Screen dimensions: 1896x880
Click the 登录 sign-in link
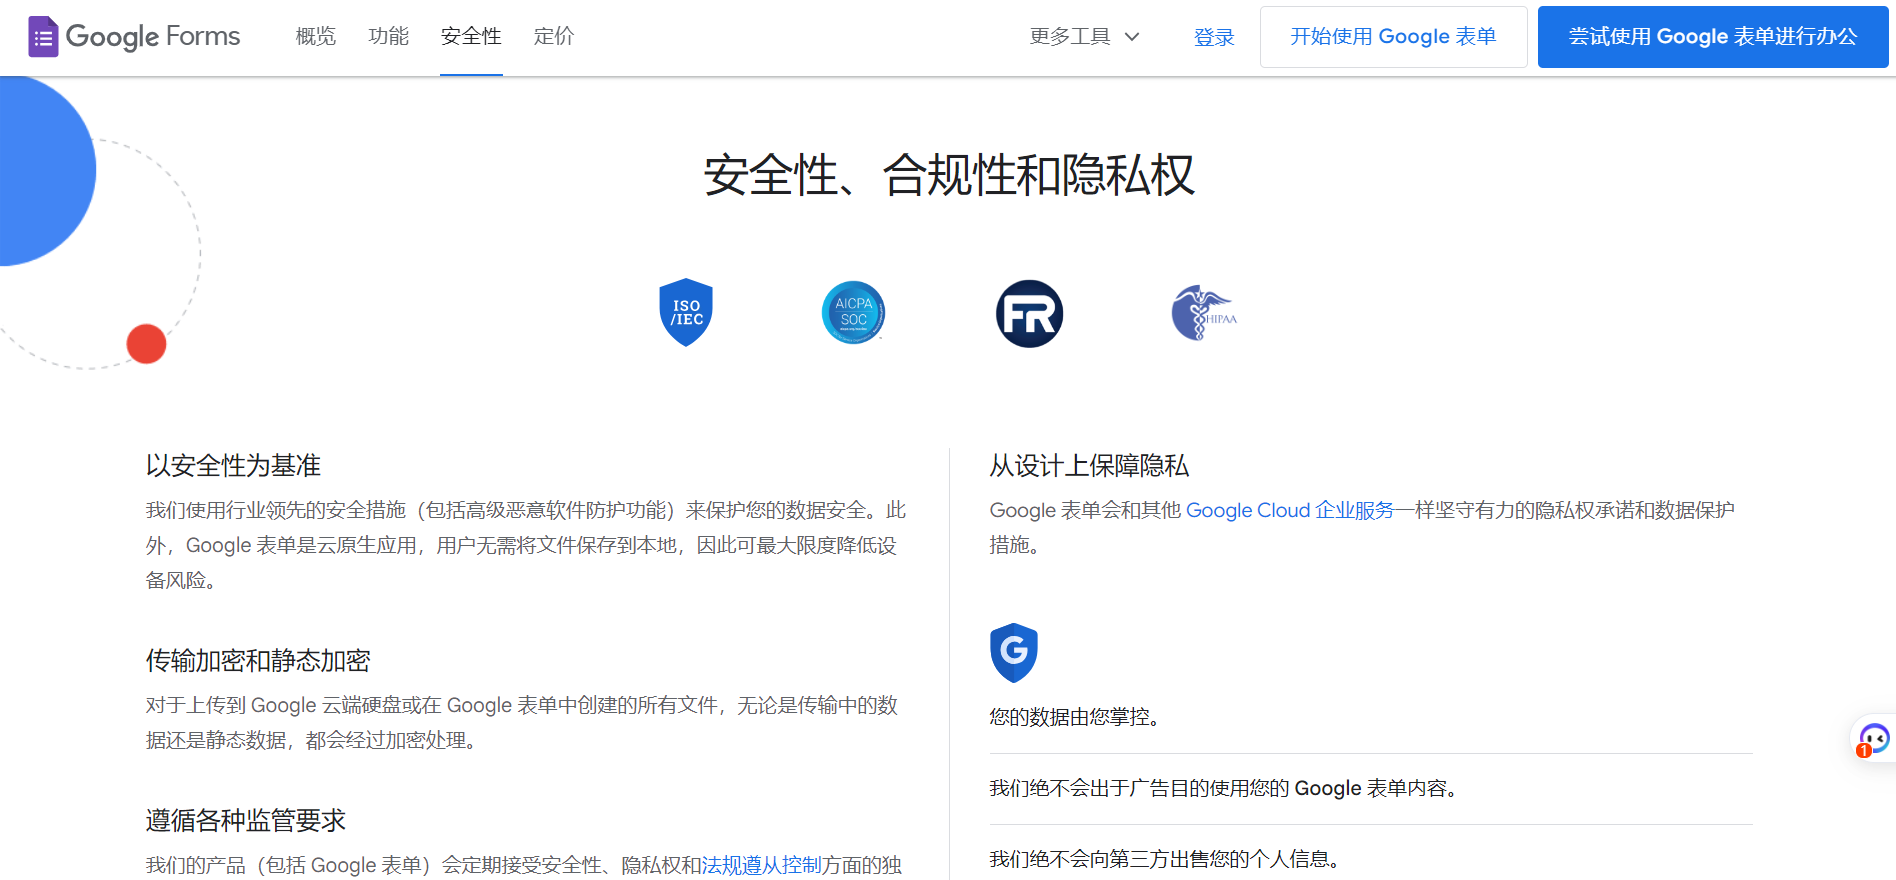[1214, 37]
